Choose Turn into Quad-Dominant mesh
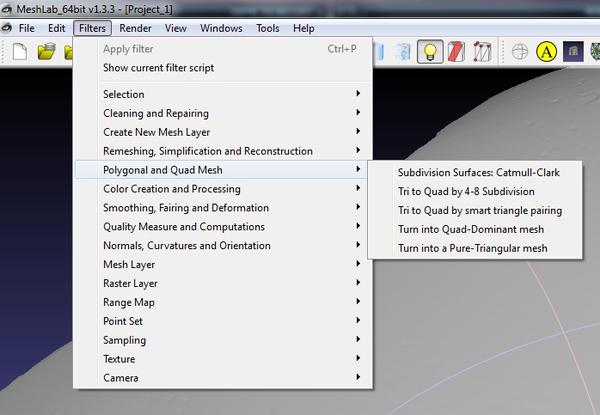Viewport: 600px width, 415px height. coord(475,229)
